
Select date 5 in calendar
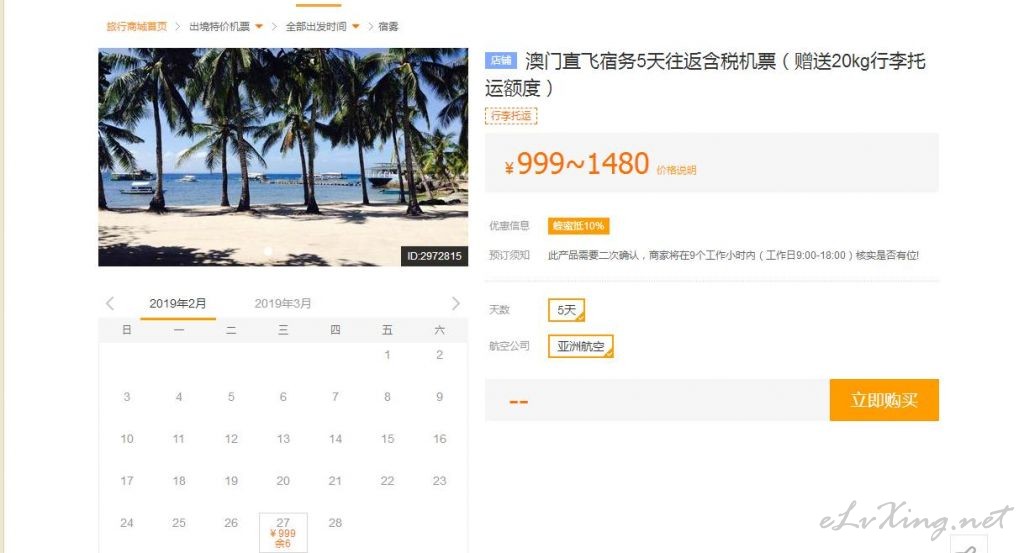pos(231,396)
